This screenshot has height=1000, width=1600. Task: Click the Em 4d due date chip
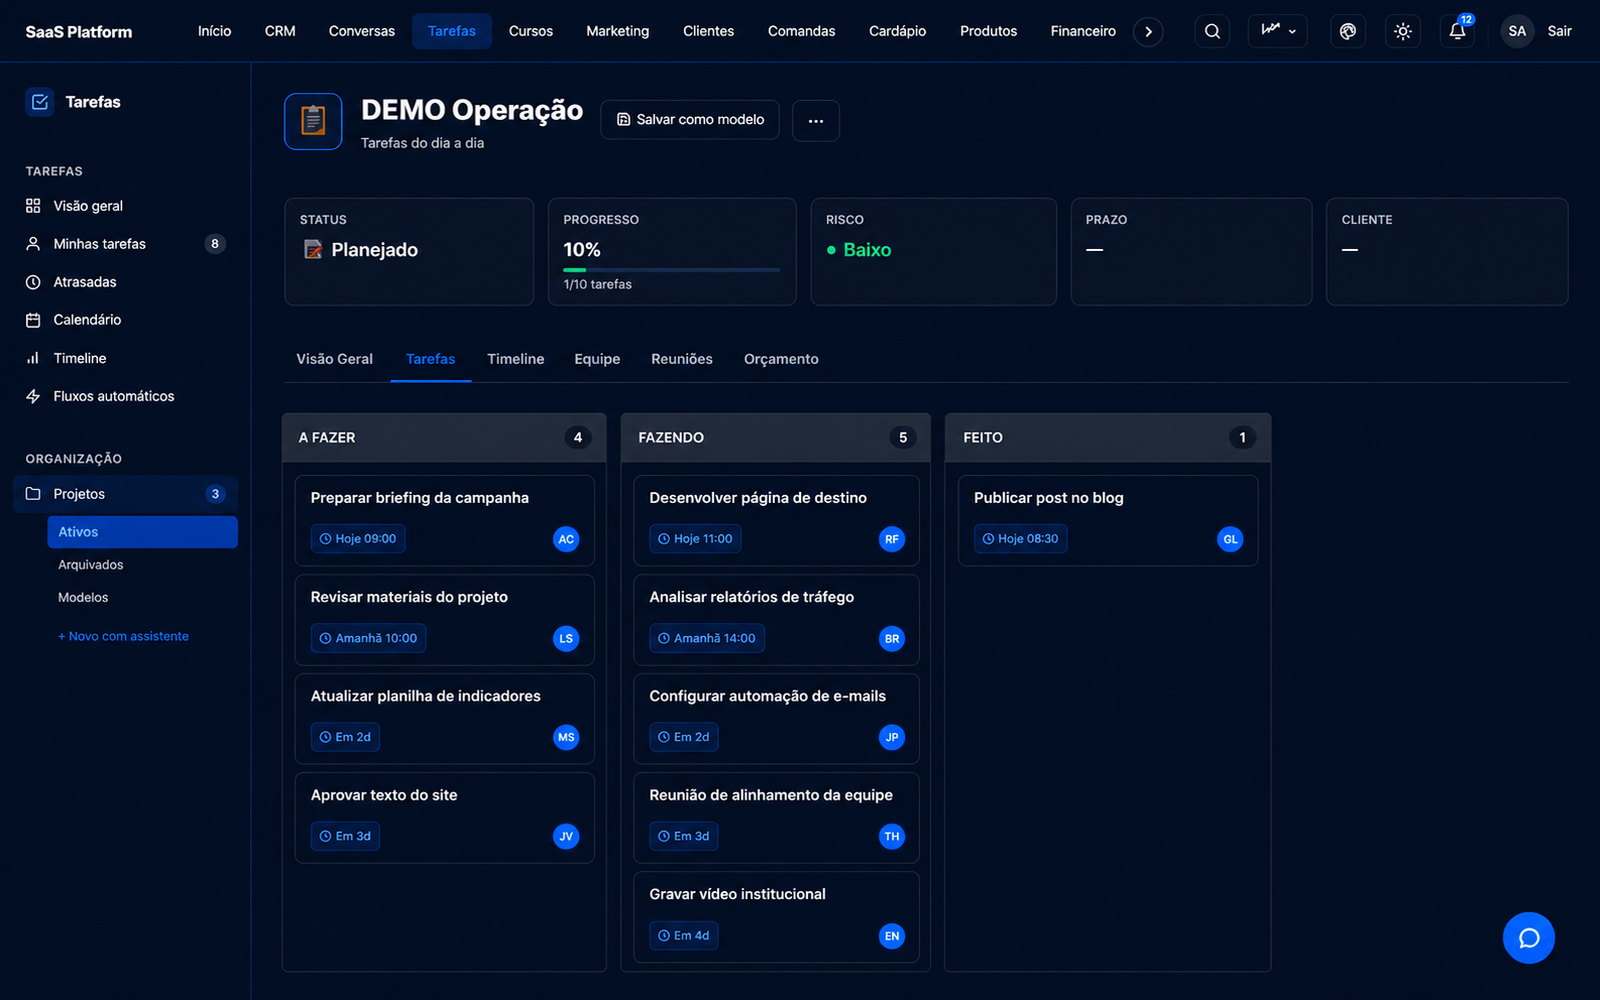point(684,936)
